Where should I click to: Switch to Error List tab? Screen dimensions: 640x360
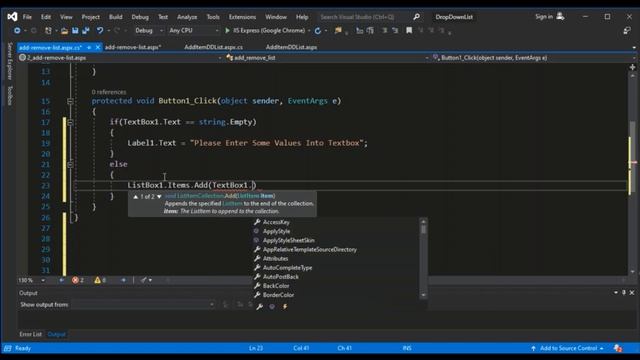pos(30,334)
